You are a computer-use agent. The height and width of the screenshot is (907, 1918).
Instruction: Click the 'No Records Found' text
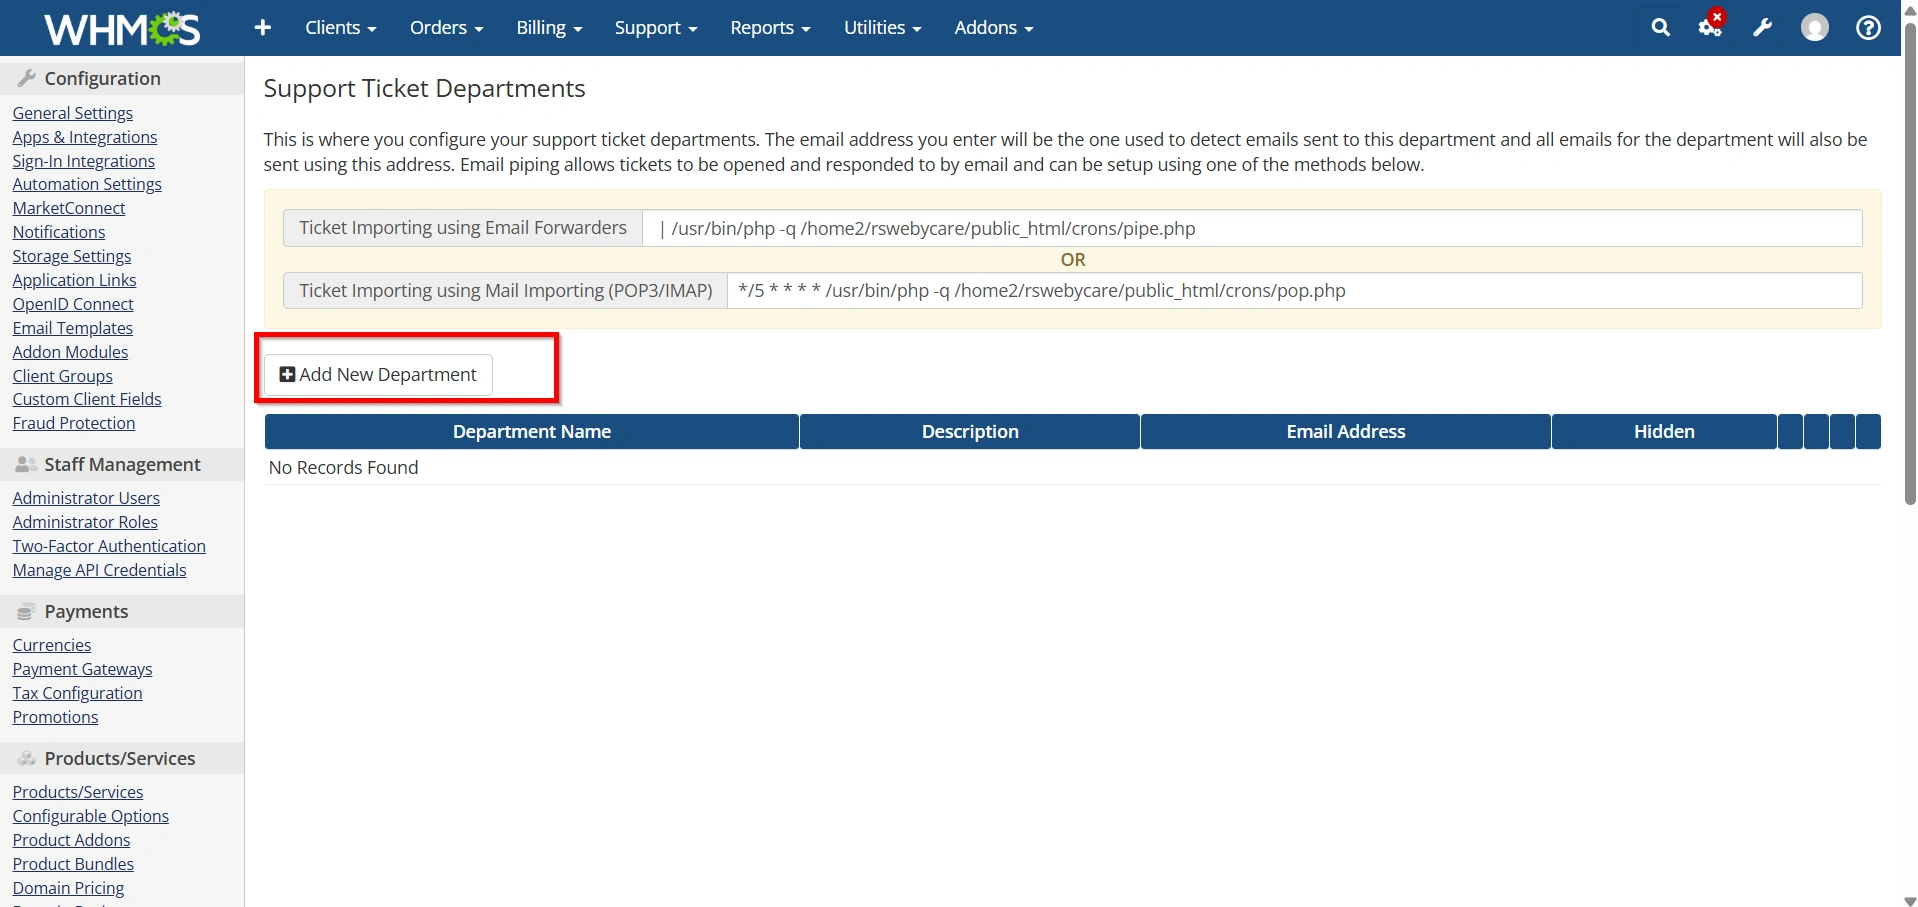(x=344, y=468)
